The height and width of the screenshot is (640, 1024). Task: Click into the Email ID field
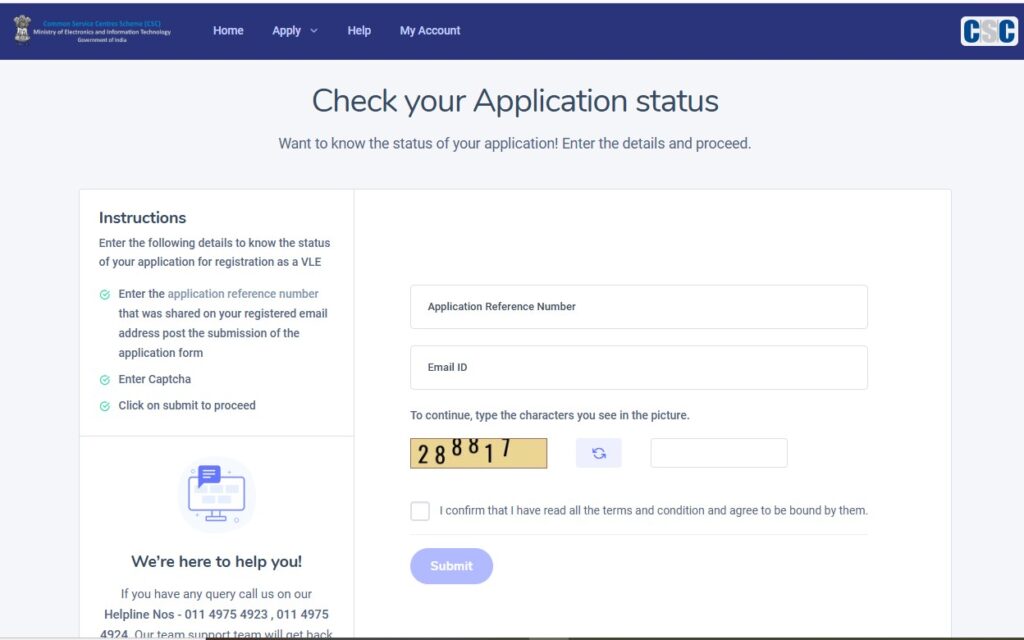638,367
